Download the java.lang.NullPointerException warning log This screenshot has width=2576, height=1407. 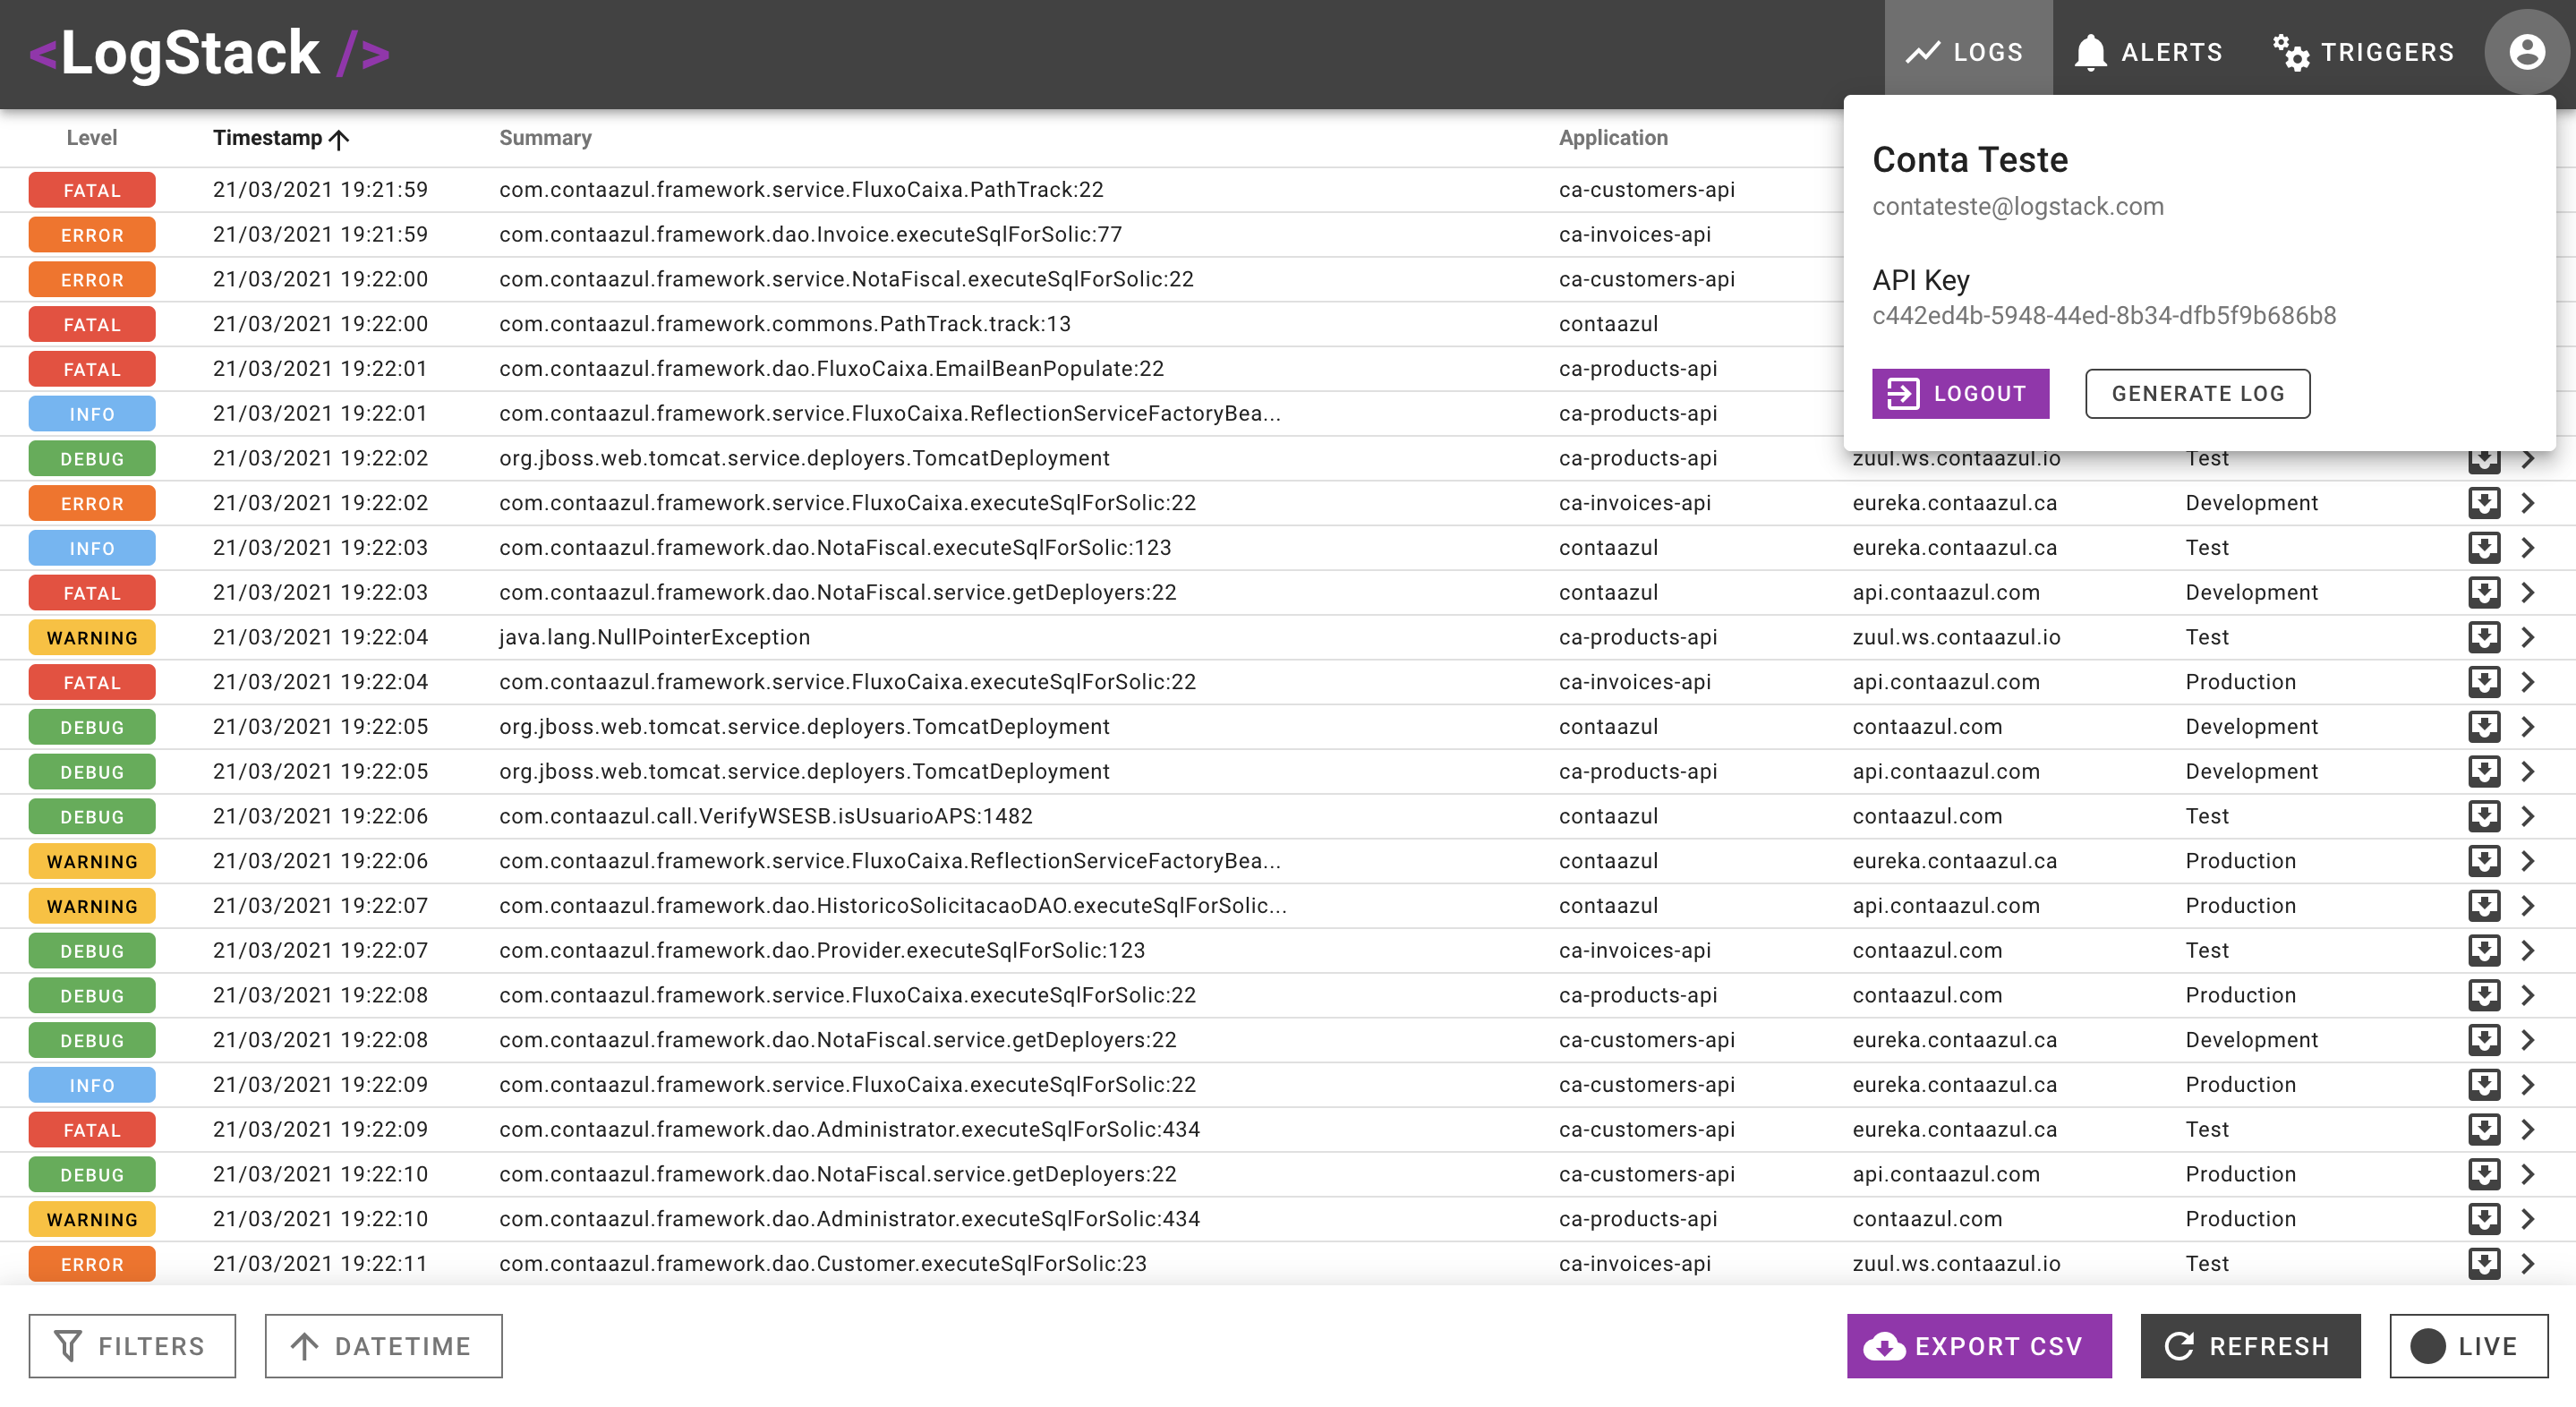pyautogui.click(x=2483, y=637)
